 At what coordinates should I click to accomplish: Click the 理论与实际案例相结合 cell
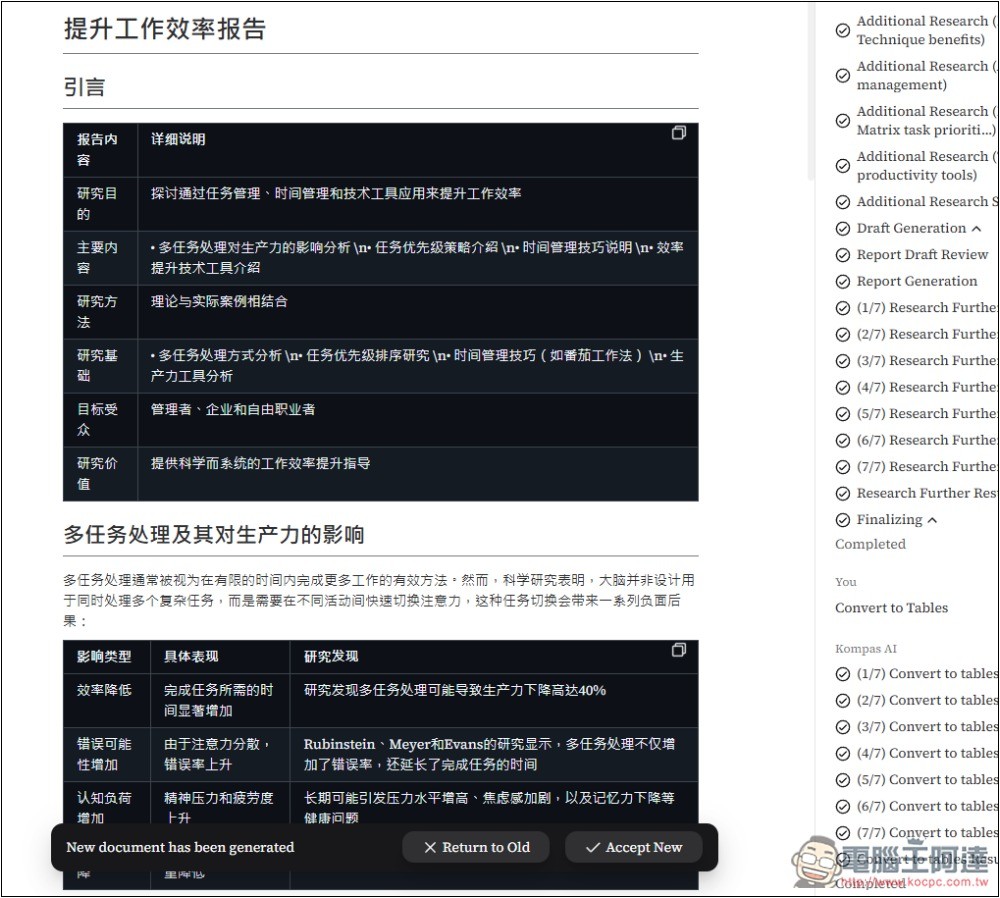(x=418, y=311)
